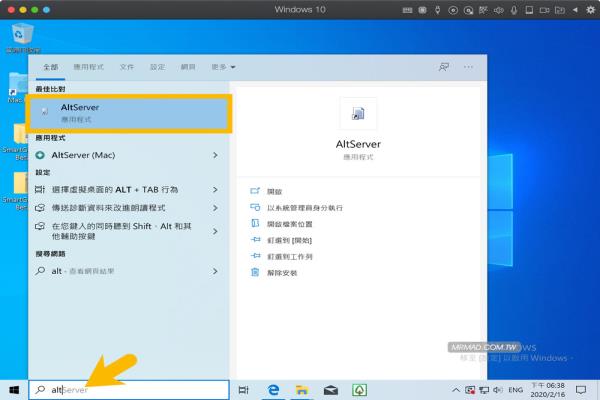This screenshot has width=600, height=400.
Task: Open the Action Center notifications icon
Action: (x=581, y=390)
